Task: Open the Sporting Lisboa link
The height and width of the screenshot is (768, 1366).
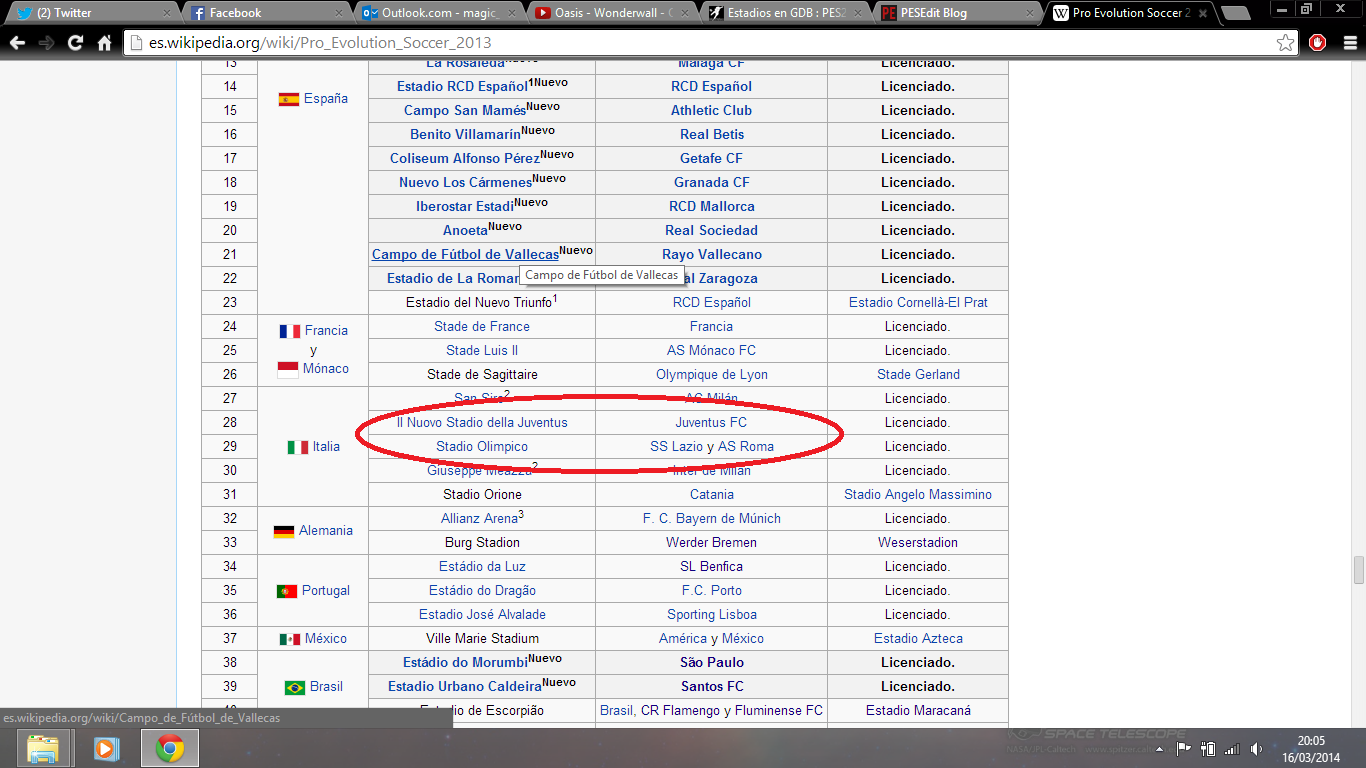Action: pyautogui.click(x=712, y=615)
